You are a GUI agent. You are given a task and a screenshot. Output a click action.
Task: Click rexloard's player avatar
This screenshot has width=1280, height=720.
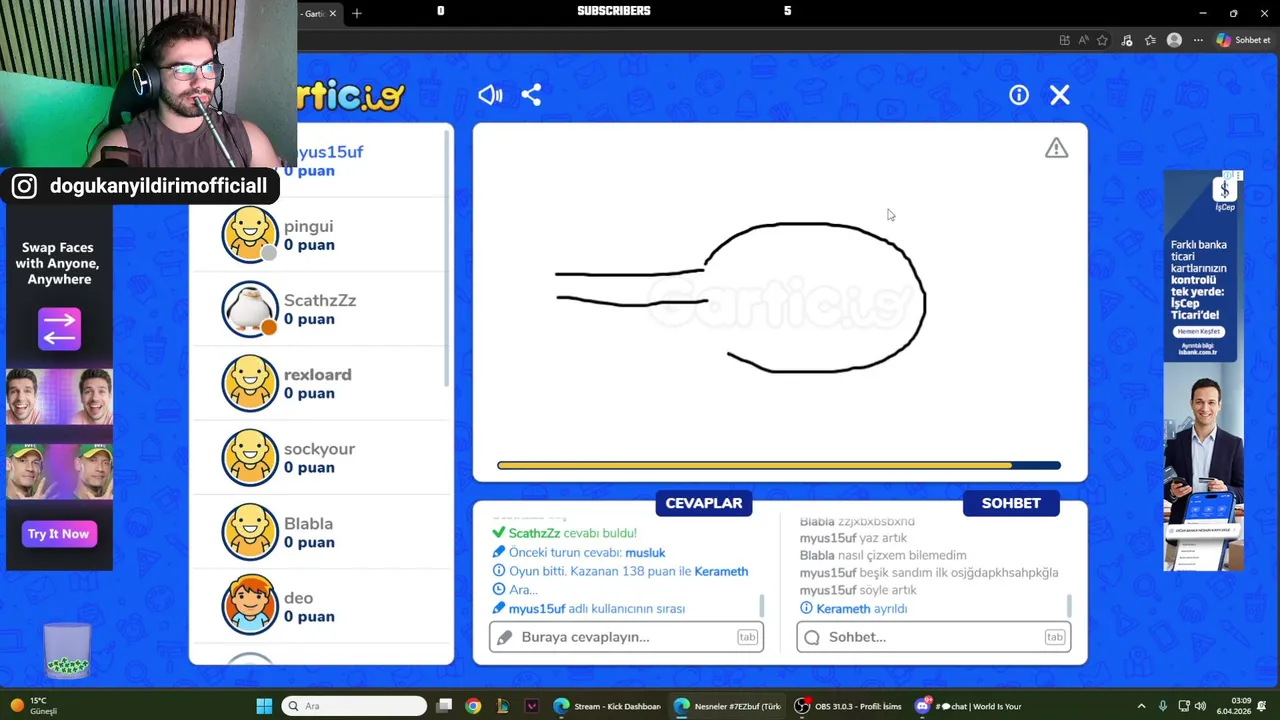(x=250, y=383)
